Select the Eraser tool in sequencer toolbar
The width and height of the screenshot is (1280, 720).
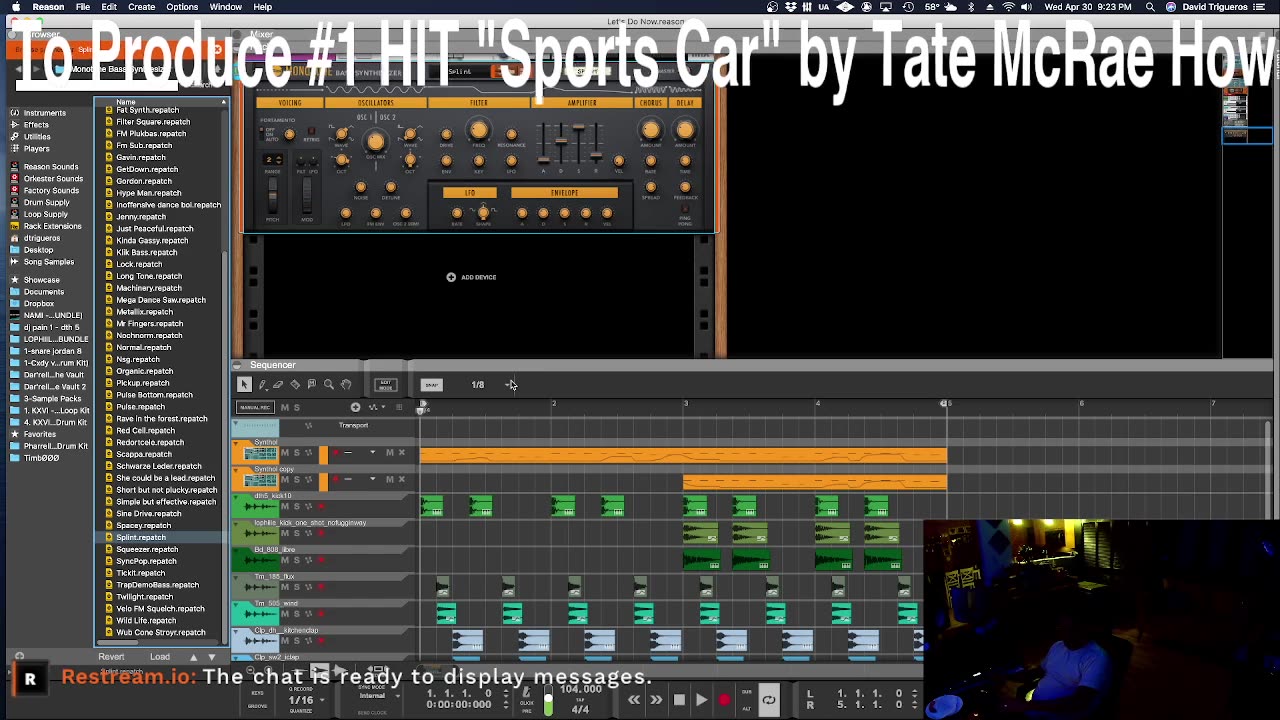[x=278, y=385]
